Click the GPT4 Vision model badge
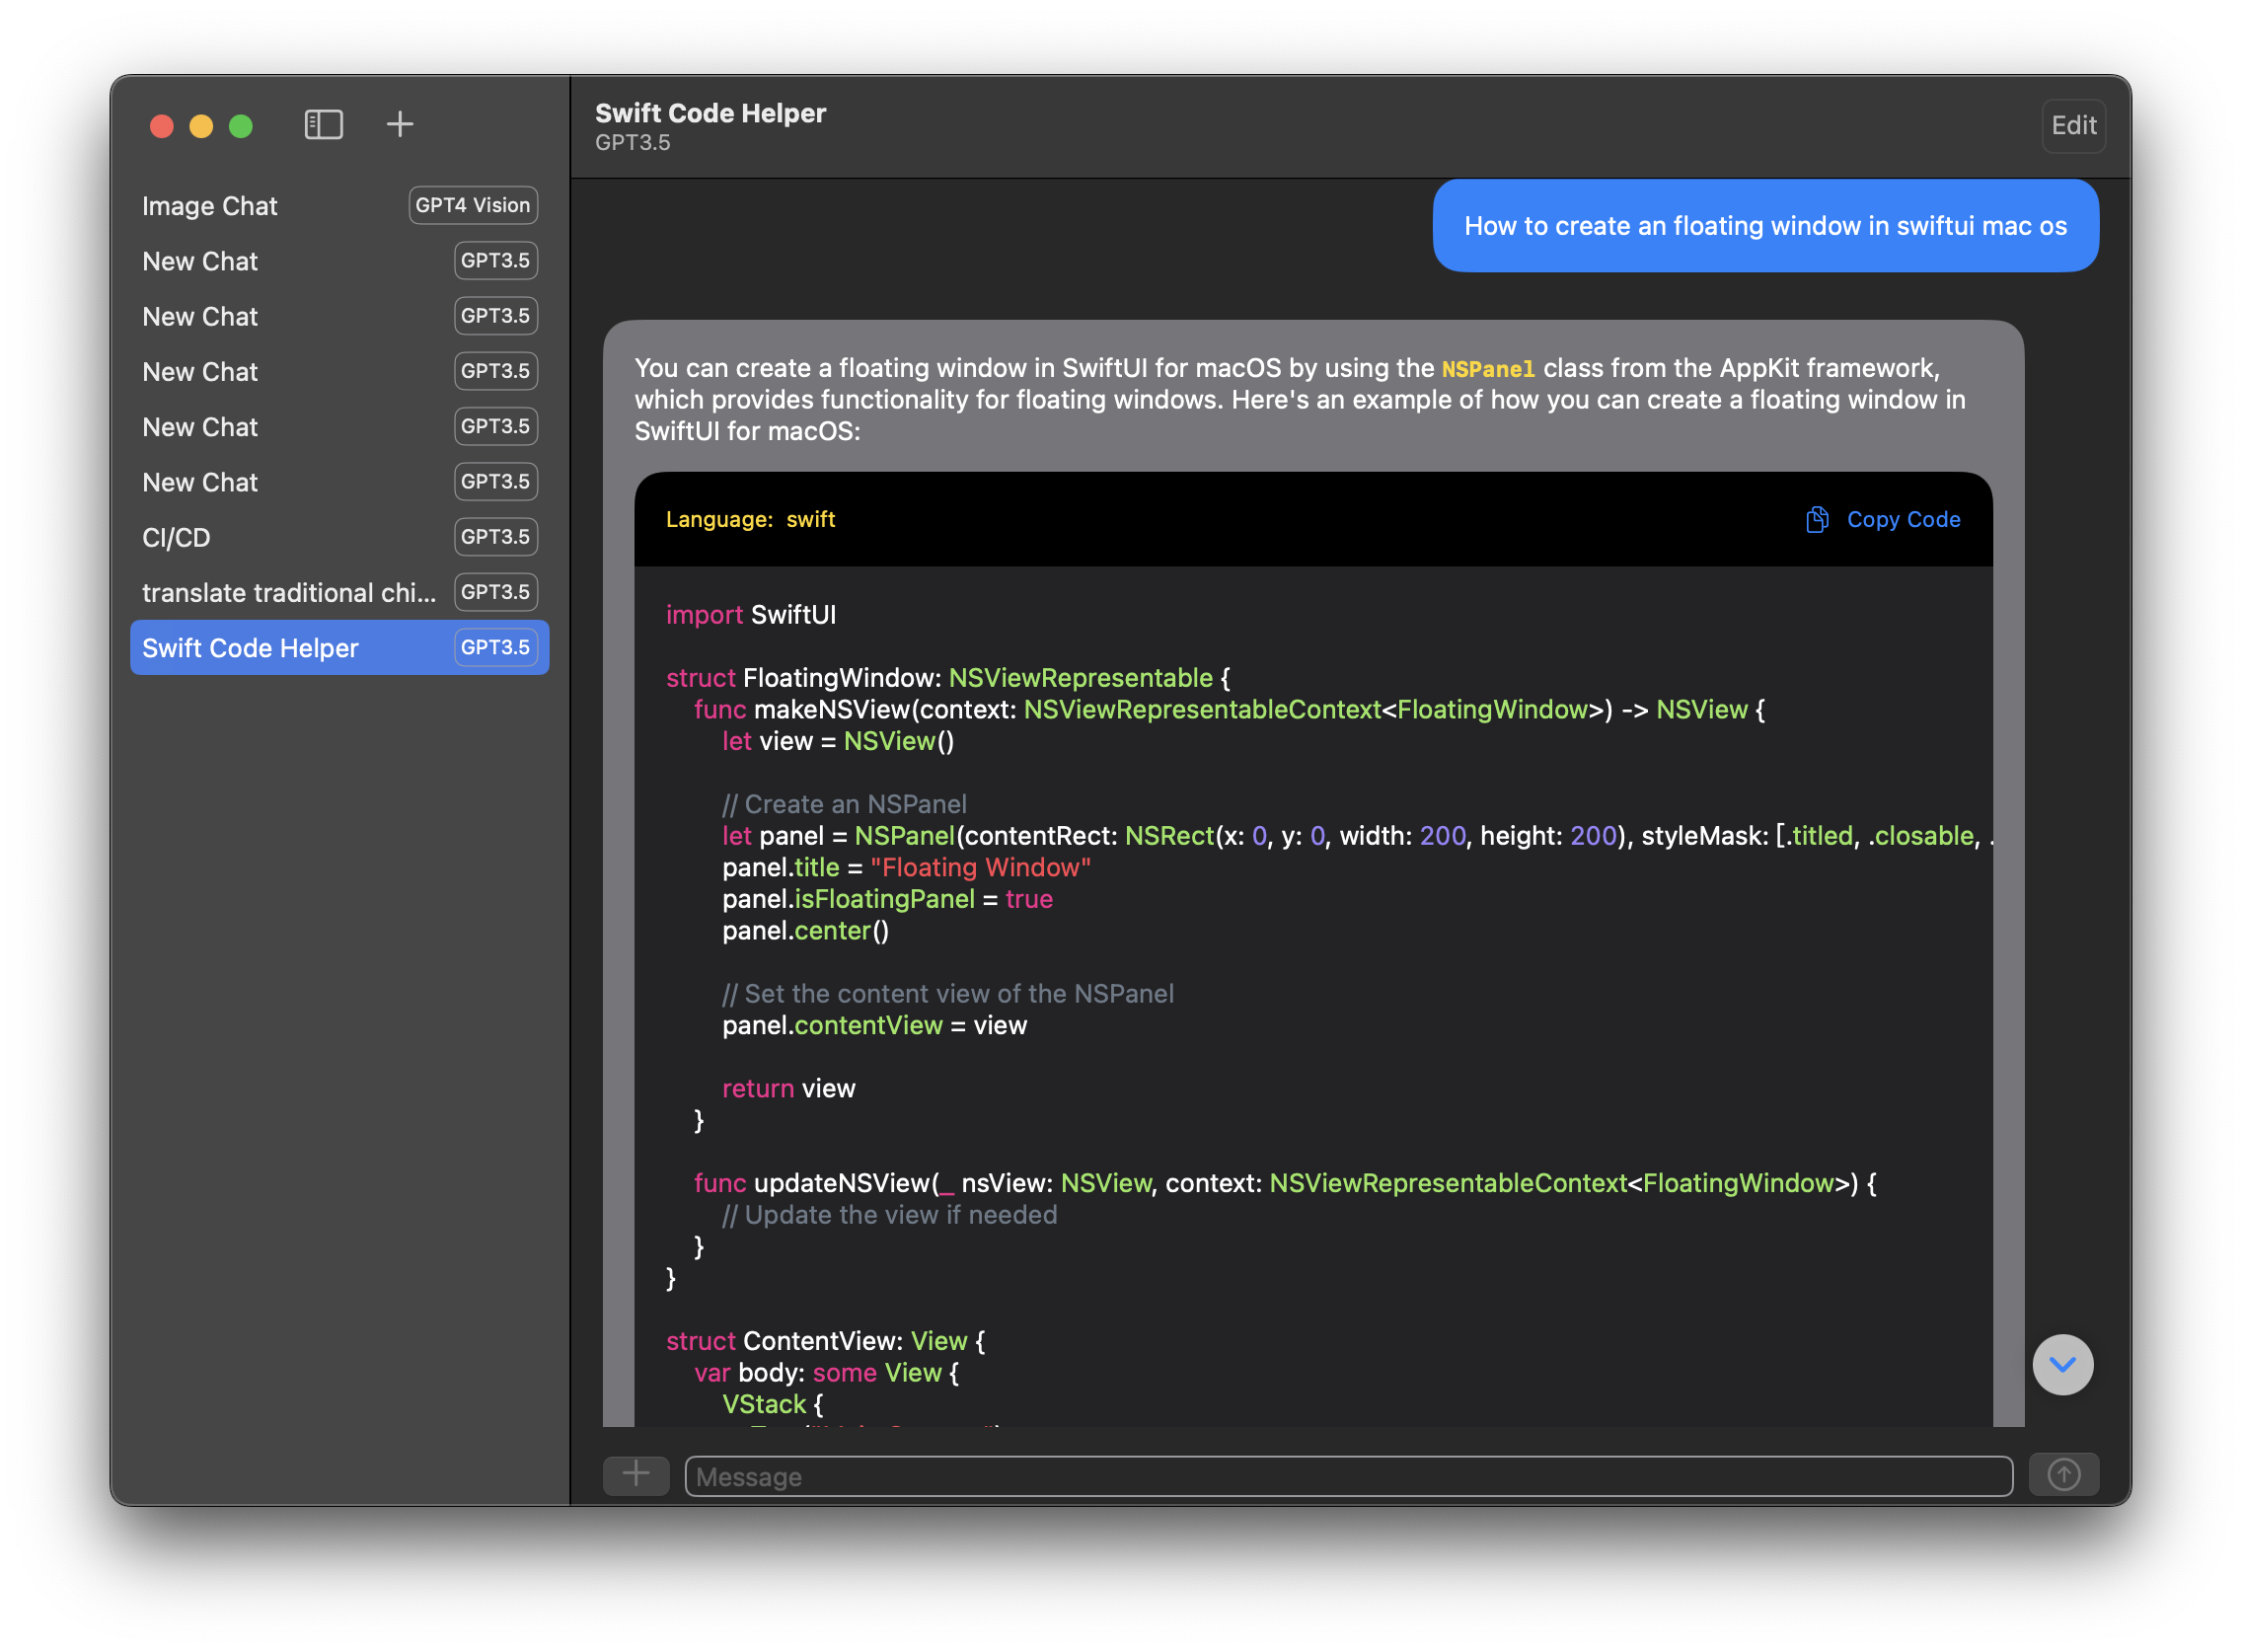Viewport: 2242px width, 1652px height. [x=473, y=205]
